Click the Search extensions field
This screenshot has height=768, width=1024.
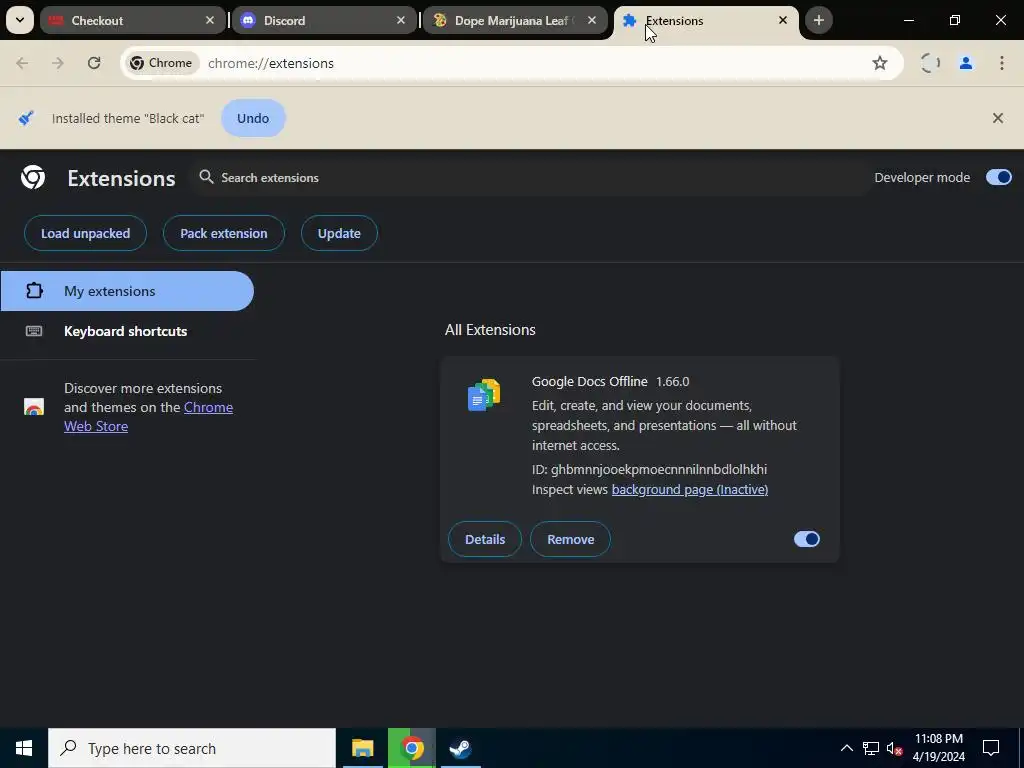pyautogui.click(x=531, y=178)
